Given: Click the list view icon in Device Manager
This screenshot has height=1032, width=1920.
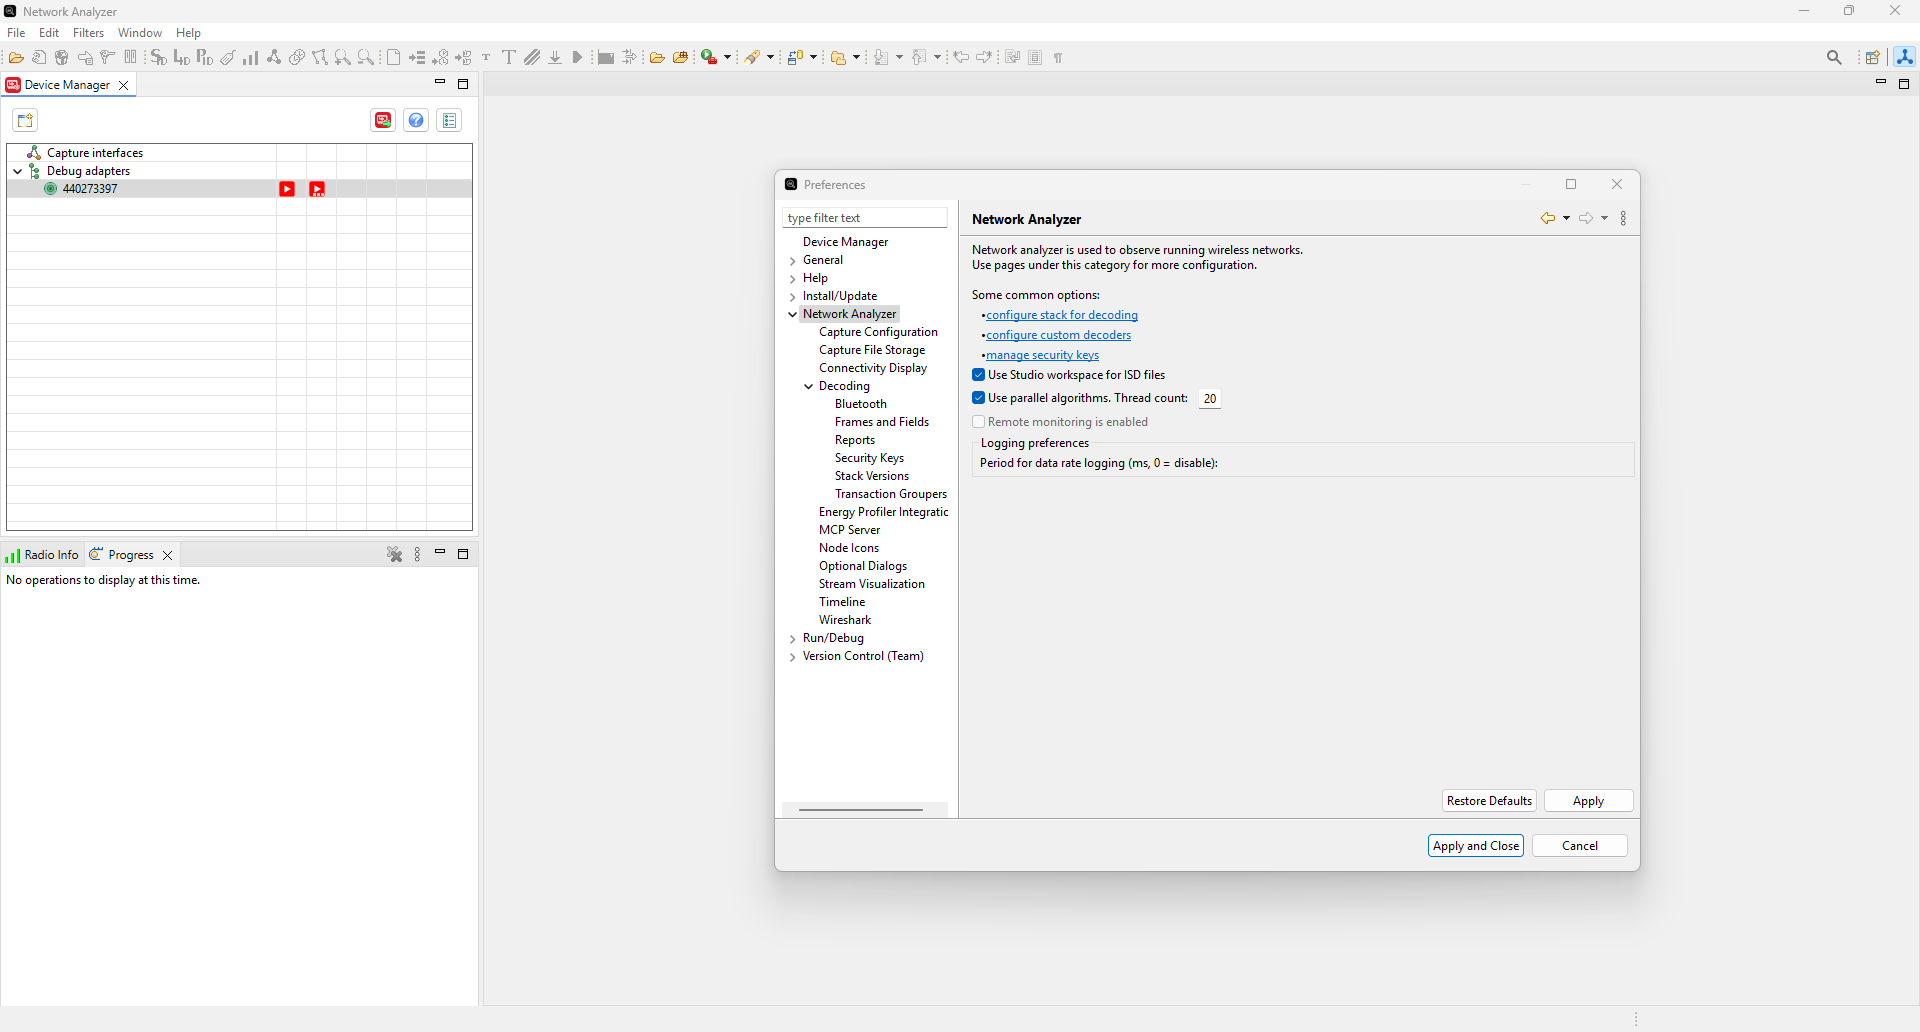Looking at the screenshot, I should (x=450, y=120).
